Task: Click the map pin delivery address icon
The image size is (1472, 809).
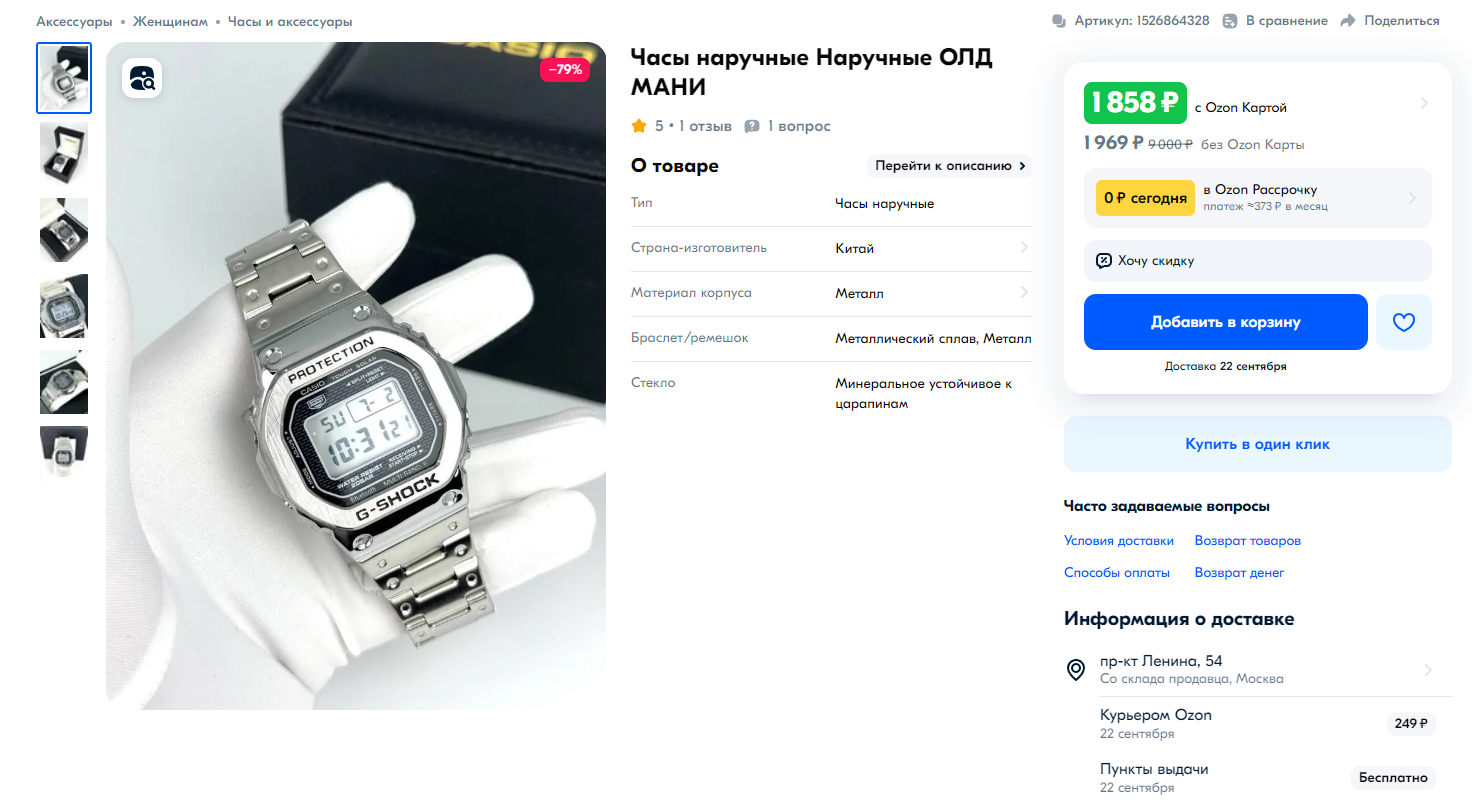Action: (x=1076, y=669)
